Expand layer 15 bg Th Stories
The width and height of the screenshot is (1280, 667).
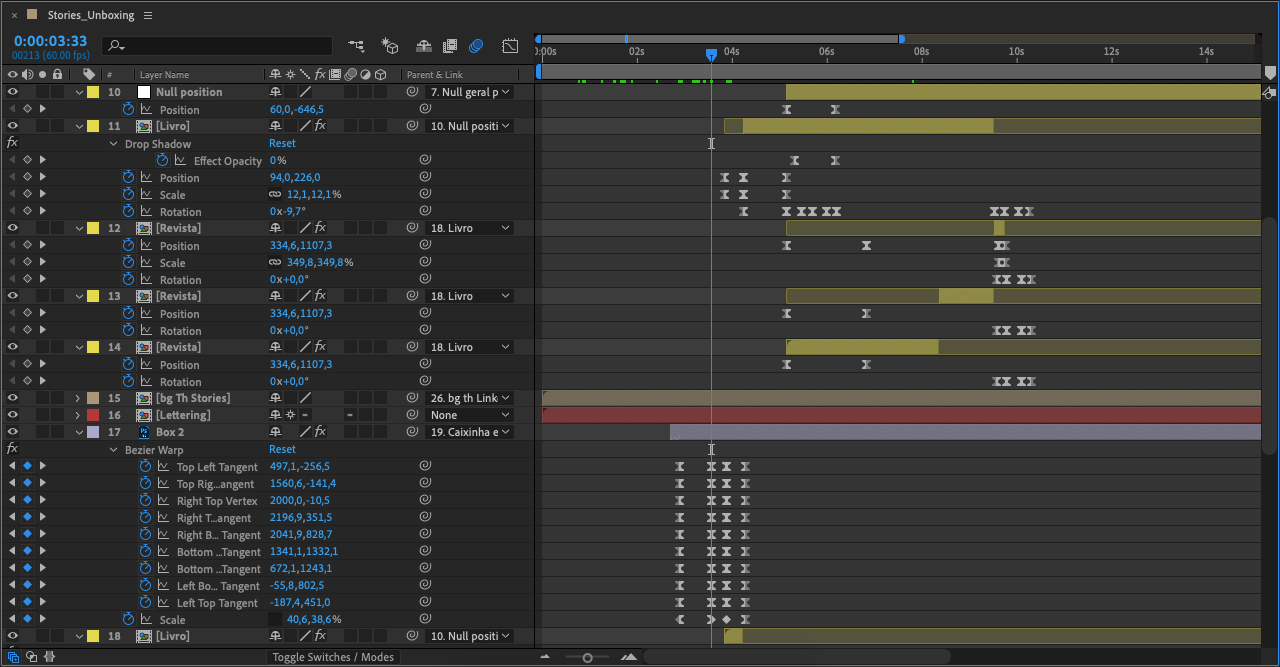coord(78,398)
